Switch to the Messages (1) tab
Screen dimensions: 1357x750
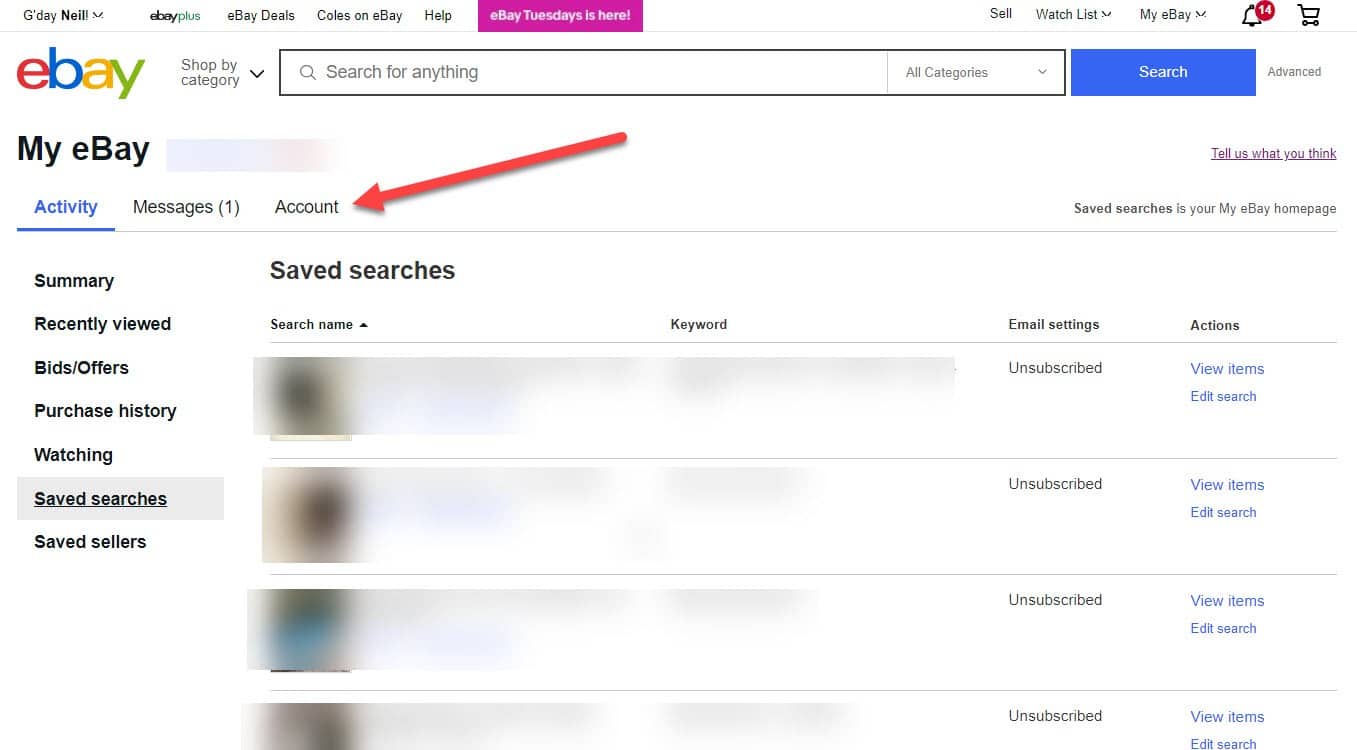[186, 207]
